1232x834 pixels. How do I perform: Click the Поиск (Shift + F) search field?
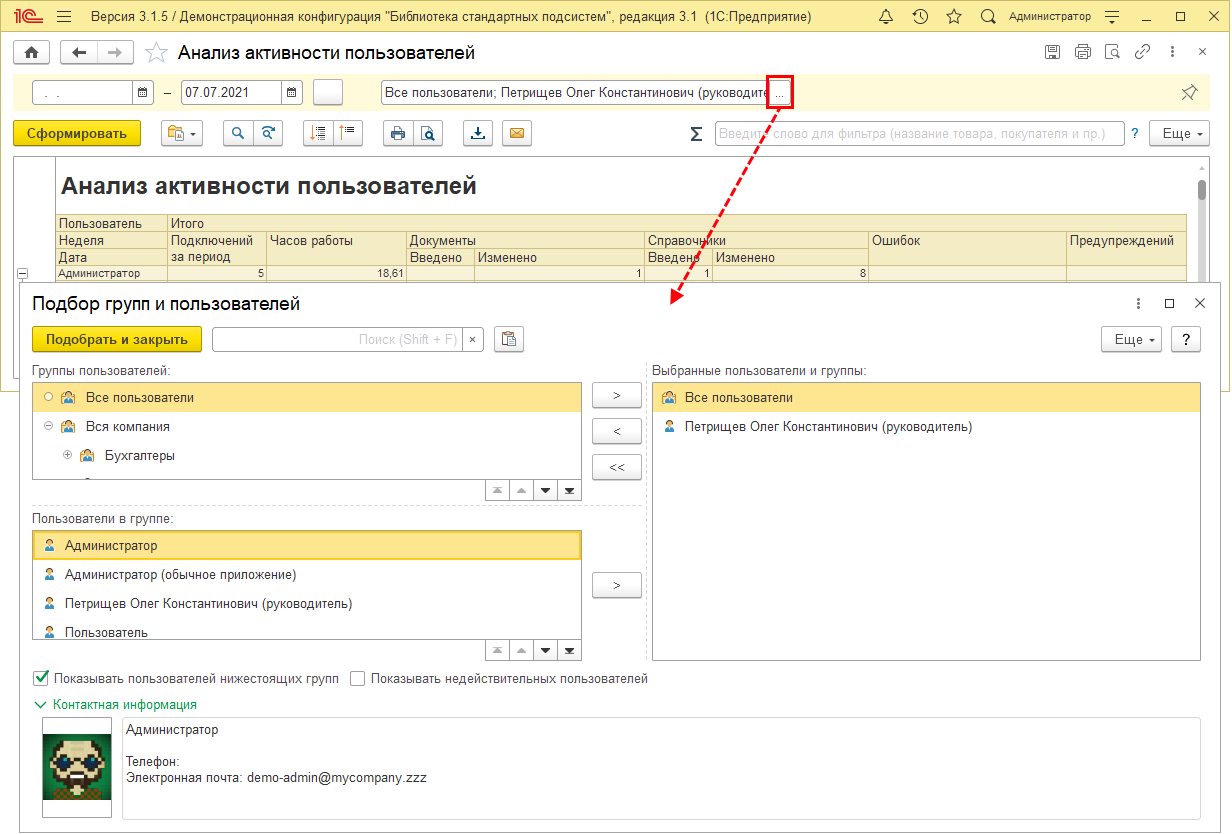tap(337, 339)
